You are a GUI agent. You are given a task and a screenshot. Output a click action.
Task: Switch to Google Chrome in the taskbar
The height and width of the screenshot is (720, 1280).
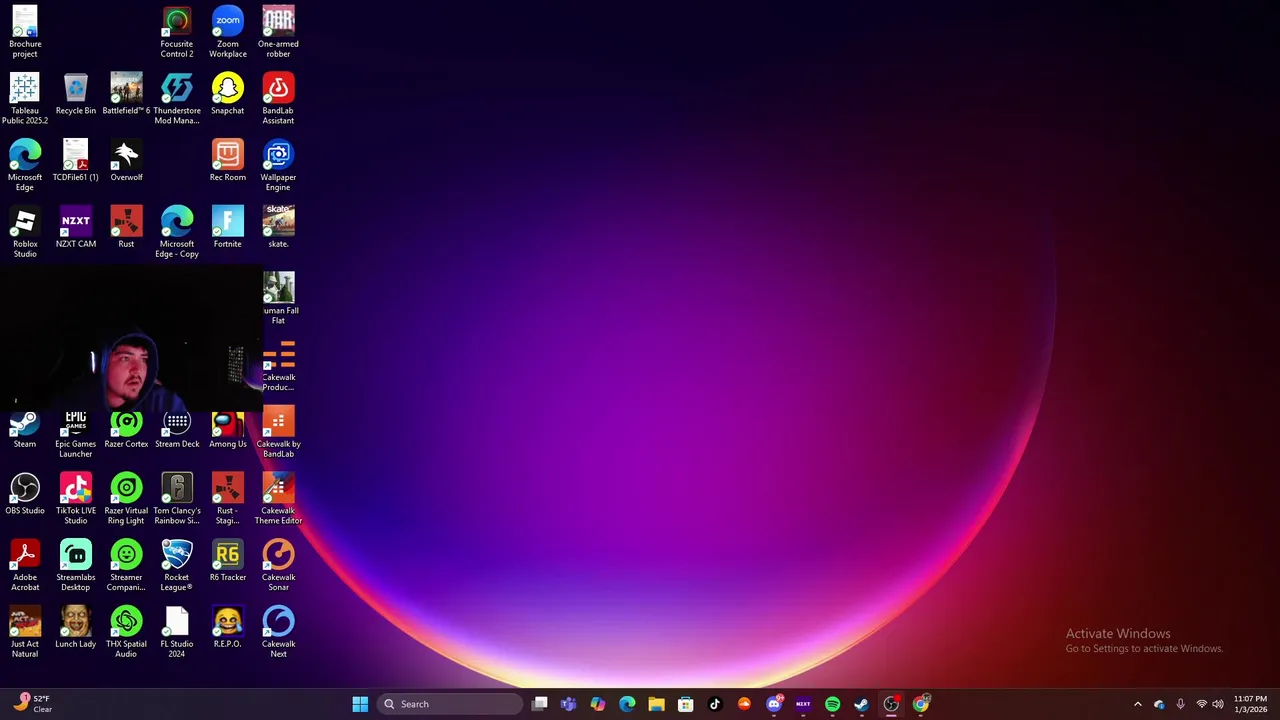click(x=920, y=704)
